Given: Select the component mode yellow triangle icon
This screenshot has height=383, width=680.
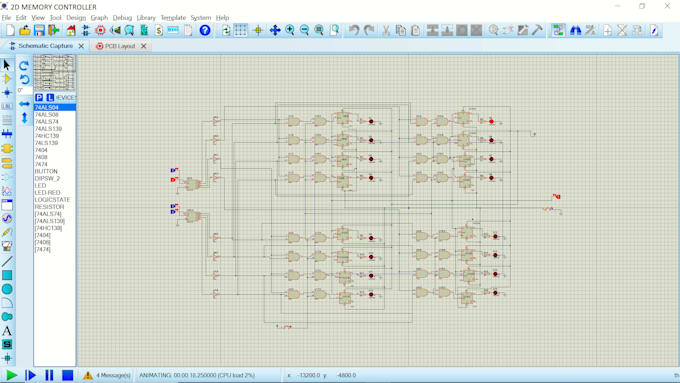Looking at the screenshot, I should tap(7, 79).
